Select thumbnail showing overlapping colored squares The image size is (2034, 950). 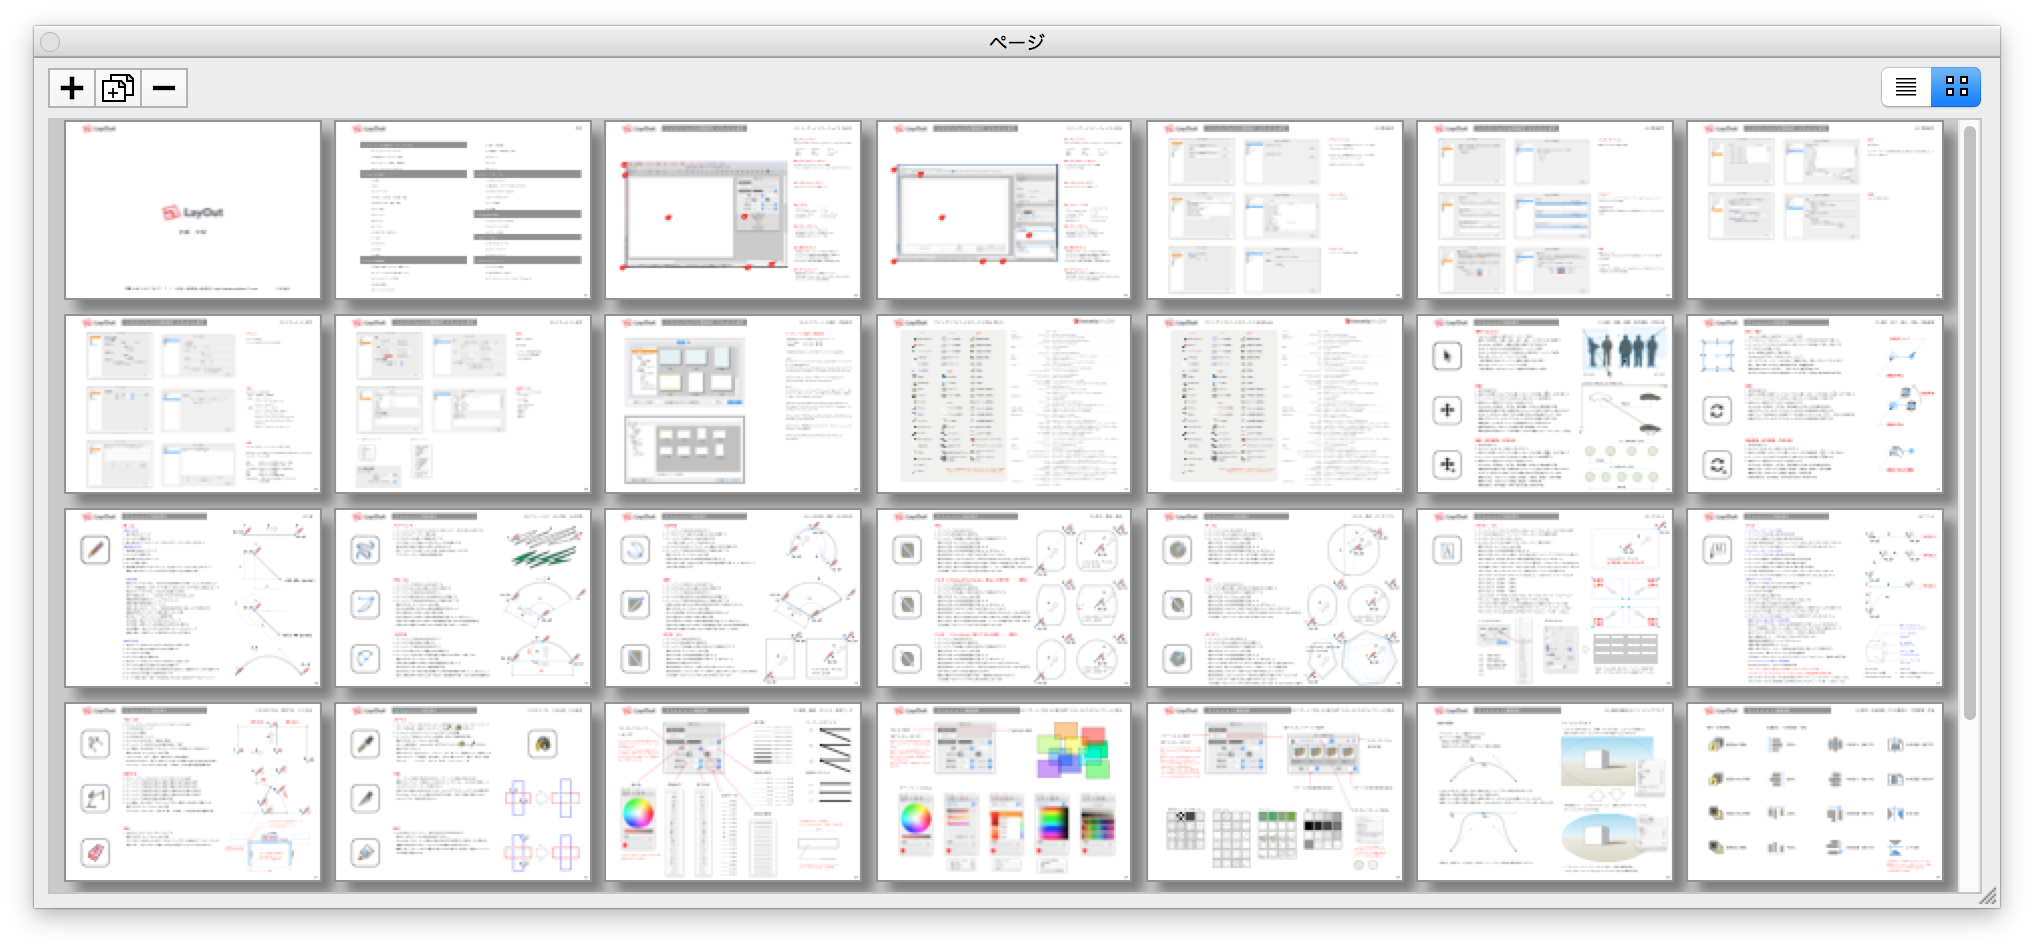1004,792
